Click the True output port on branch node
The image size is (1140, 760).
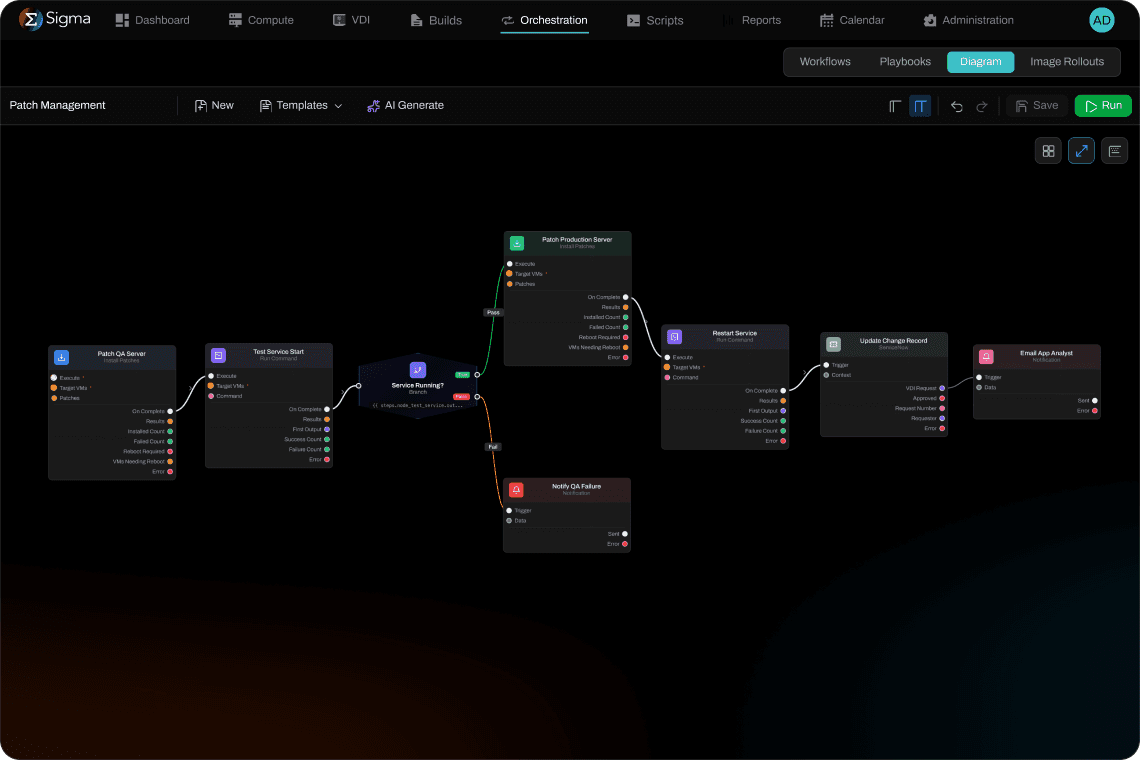[477, 375]
